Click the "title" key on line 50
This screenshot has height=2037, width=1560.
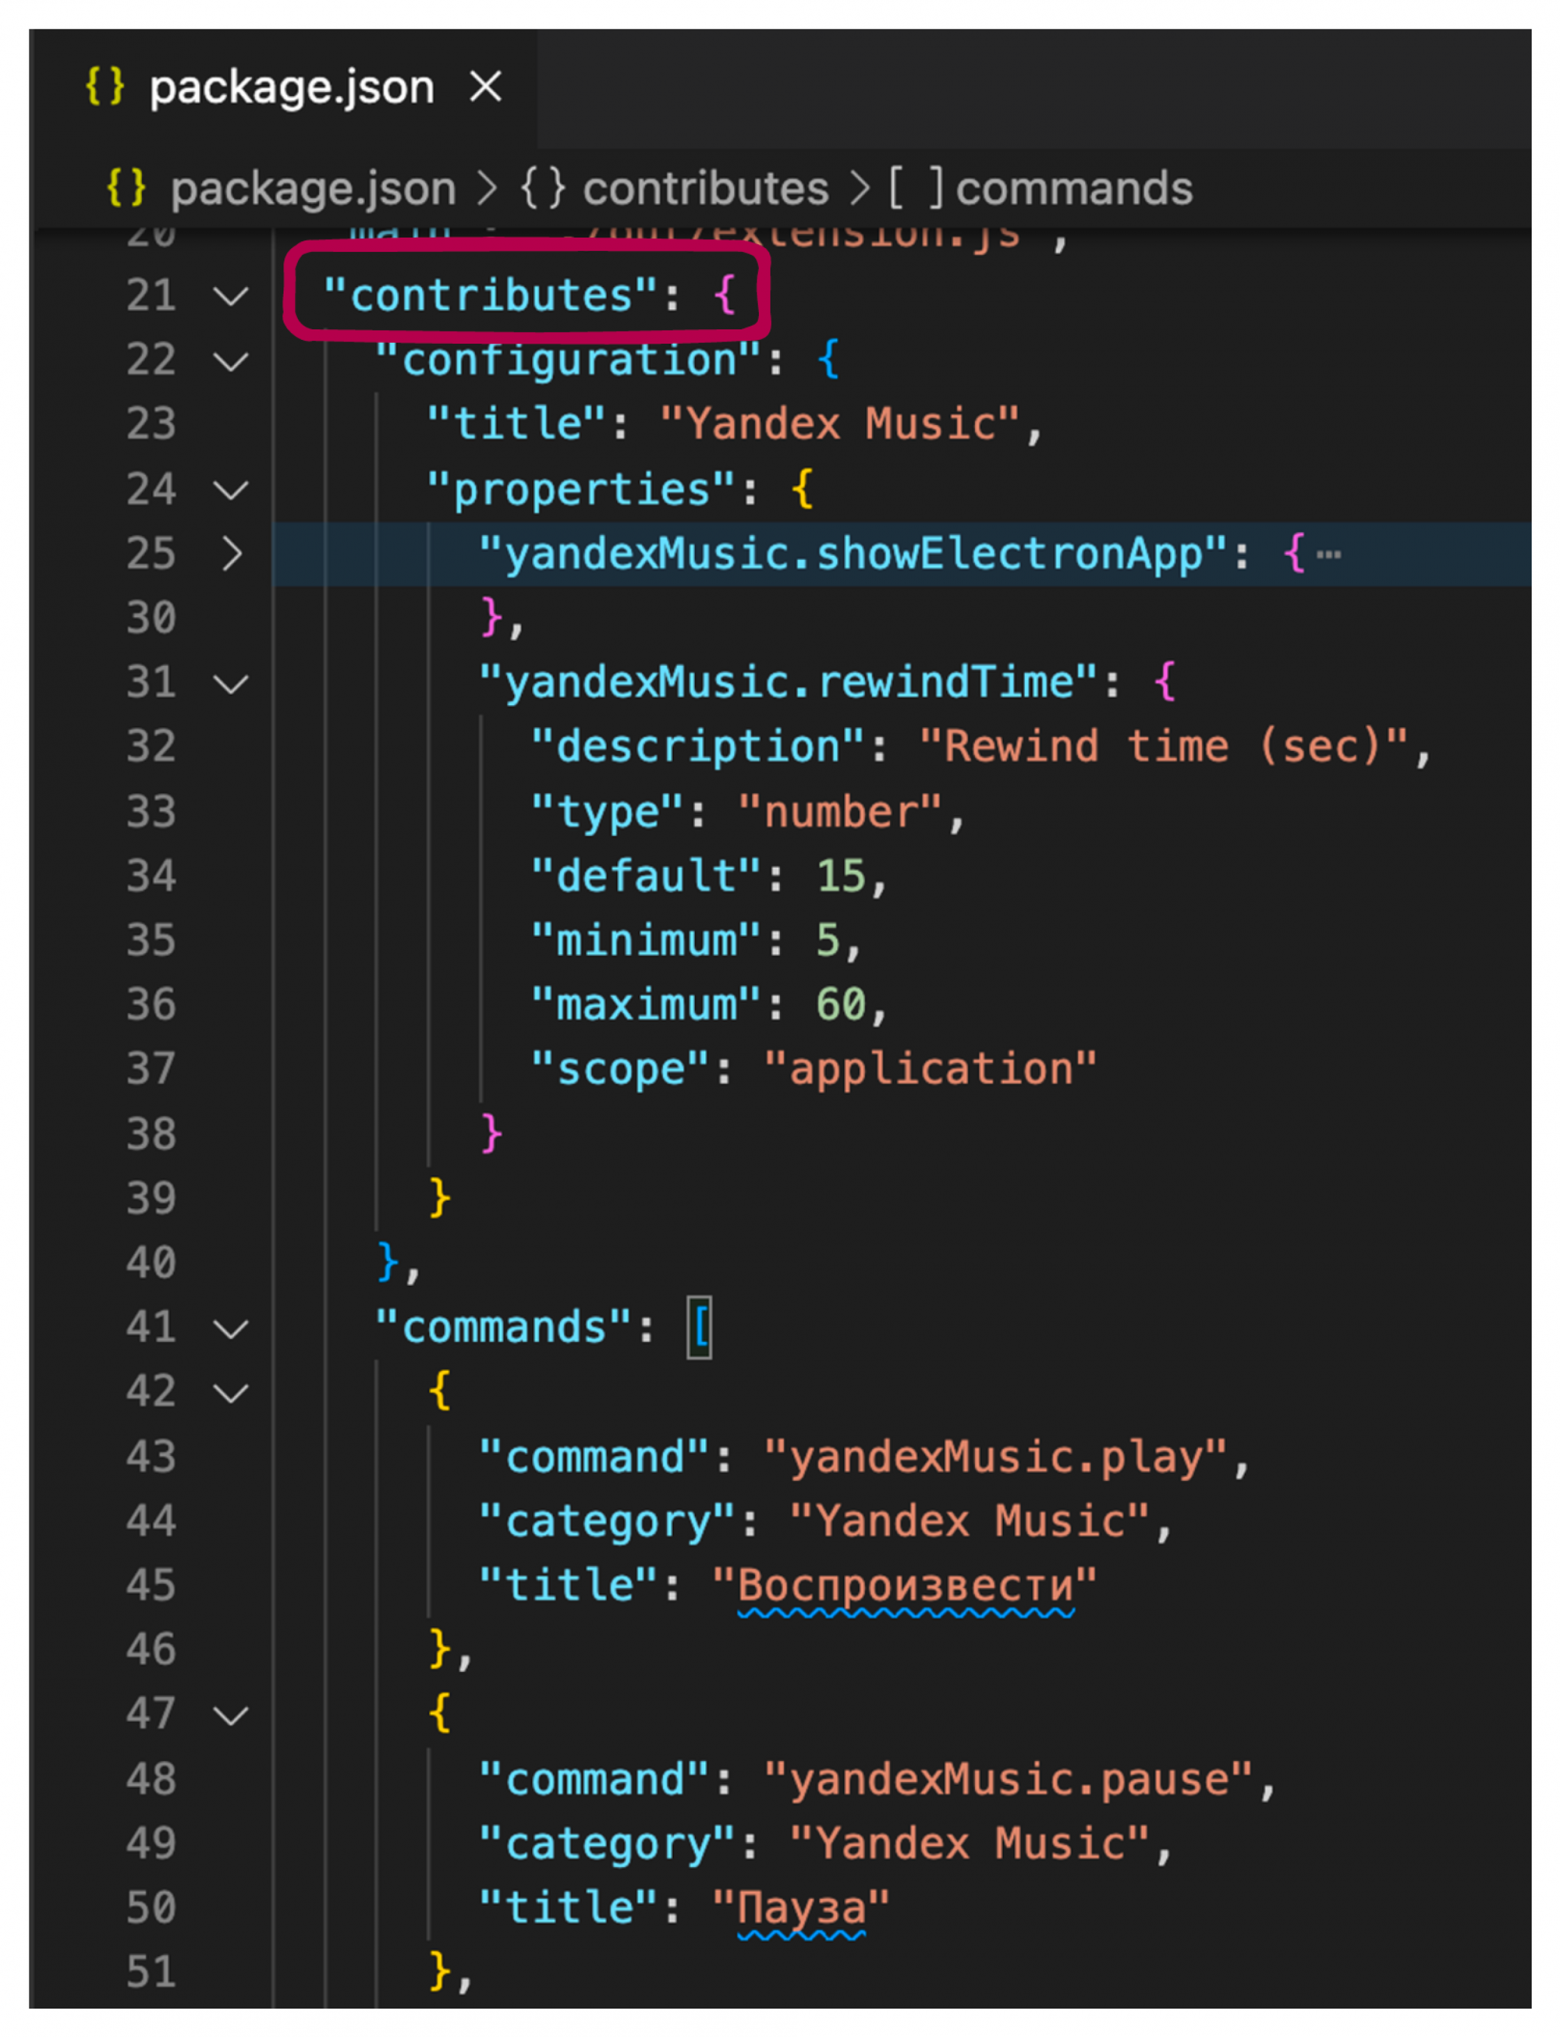click(x=568, y=1908)
